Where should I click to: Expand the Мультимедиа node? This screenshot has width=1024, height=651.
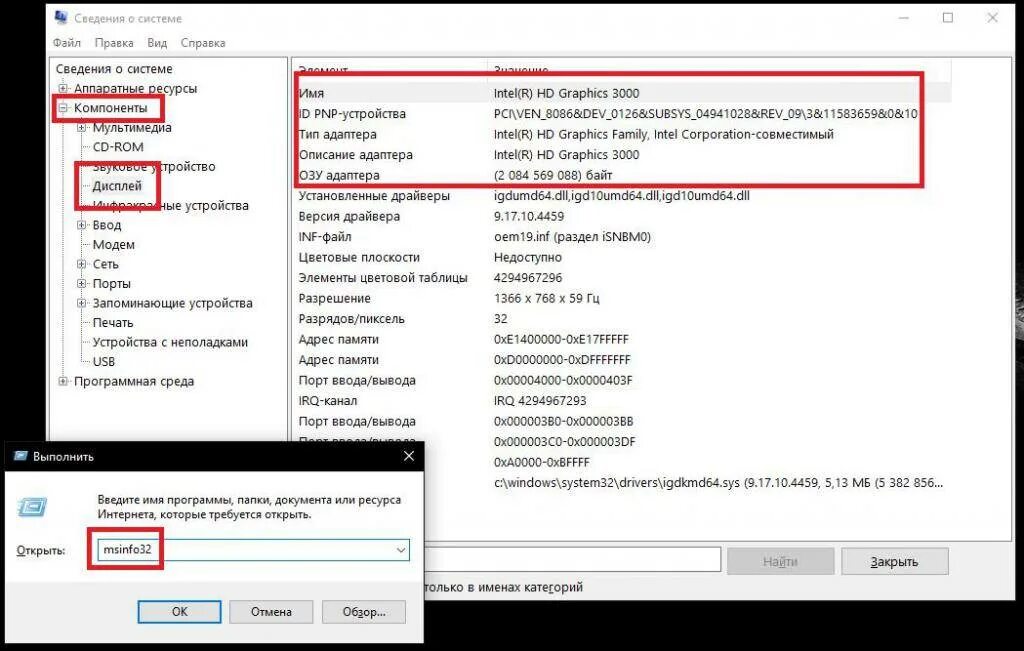tap(82, 127)
